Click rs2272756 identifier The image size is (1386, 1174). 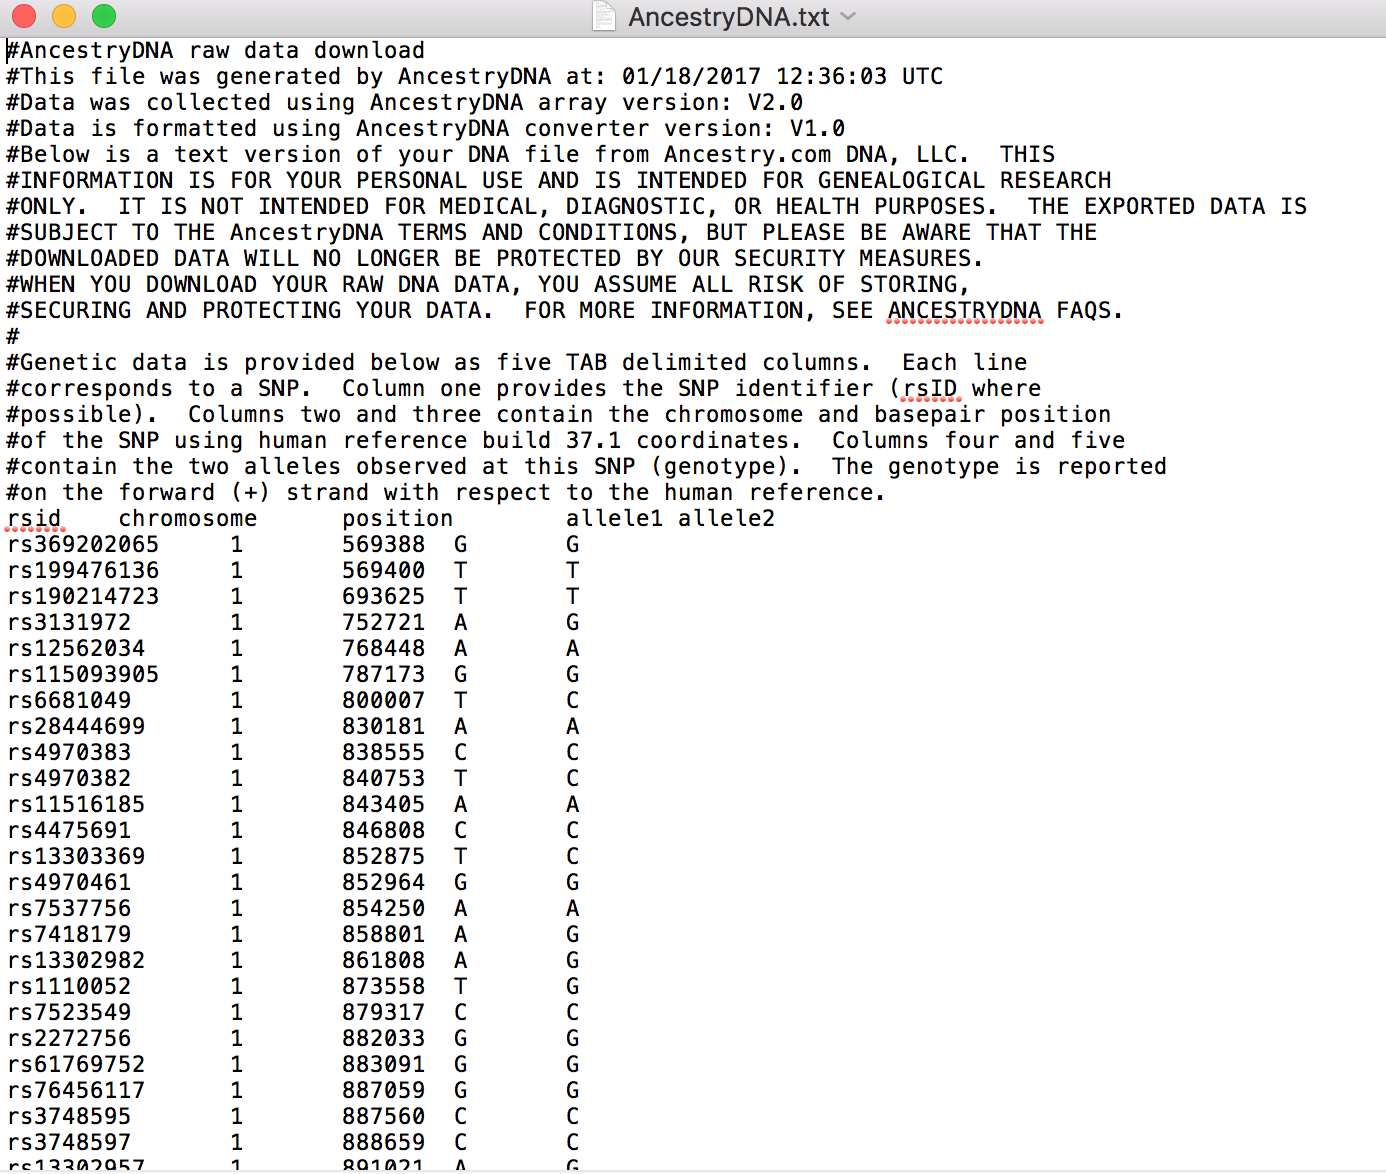(69, 1038)
